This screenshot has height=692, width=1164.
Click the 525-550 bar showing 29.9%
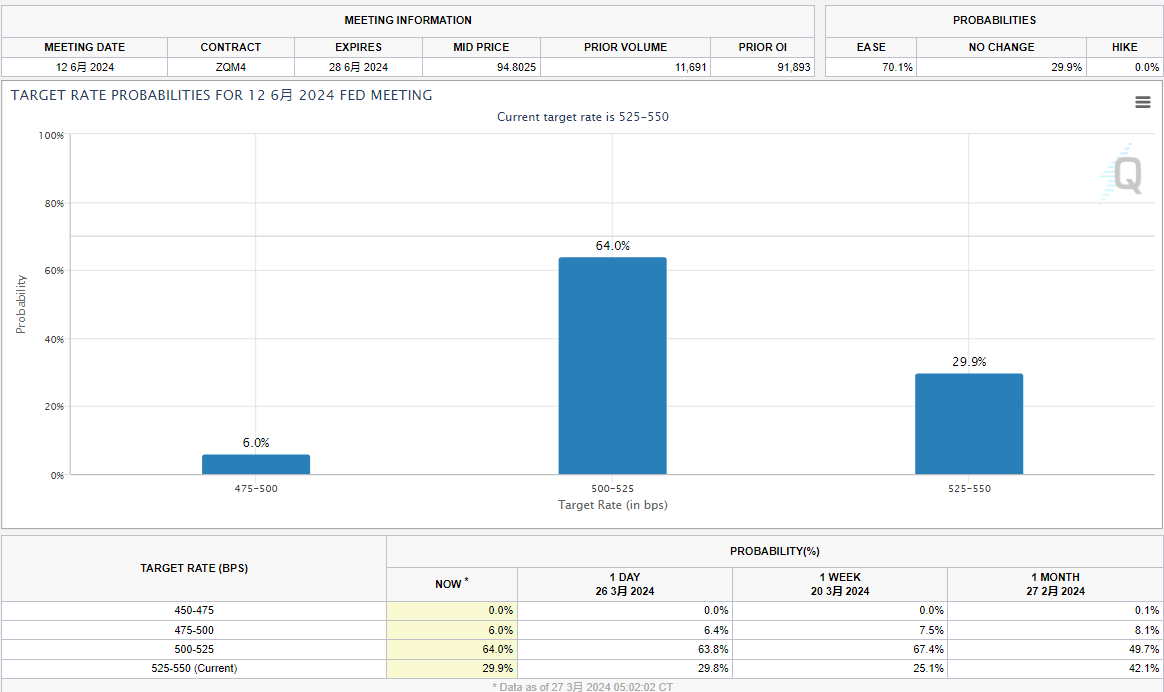tap(968, 423)
